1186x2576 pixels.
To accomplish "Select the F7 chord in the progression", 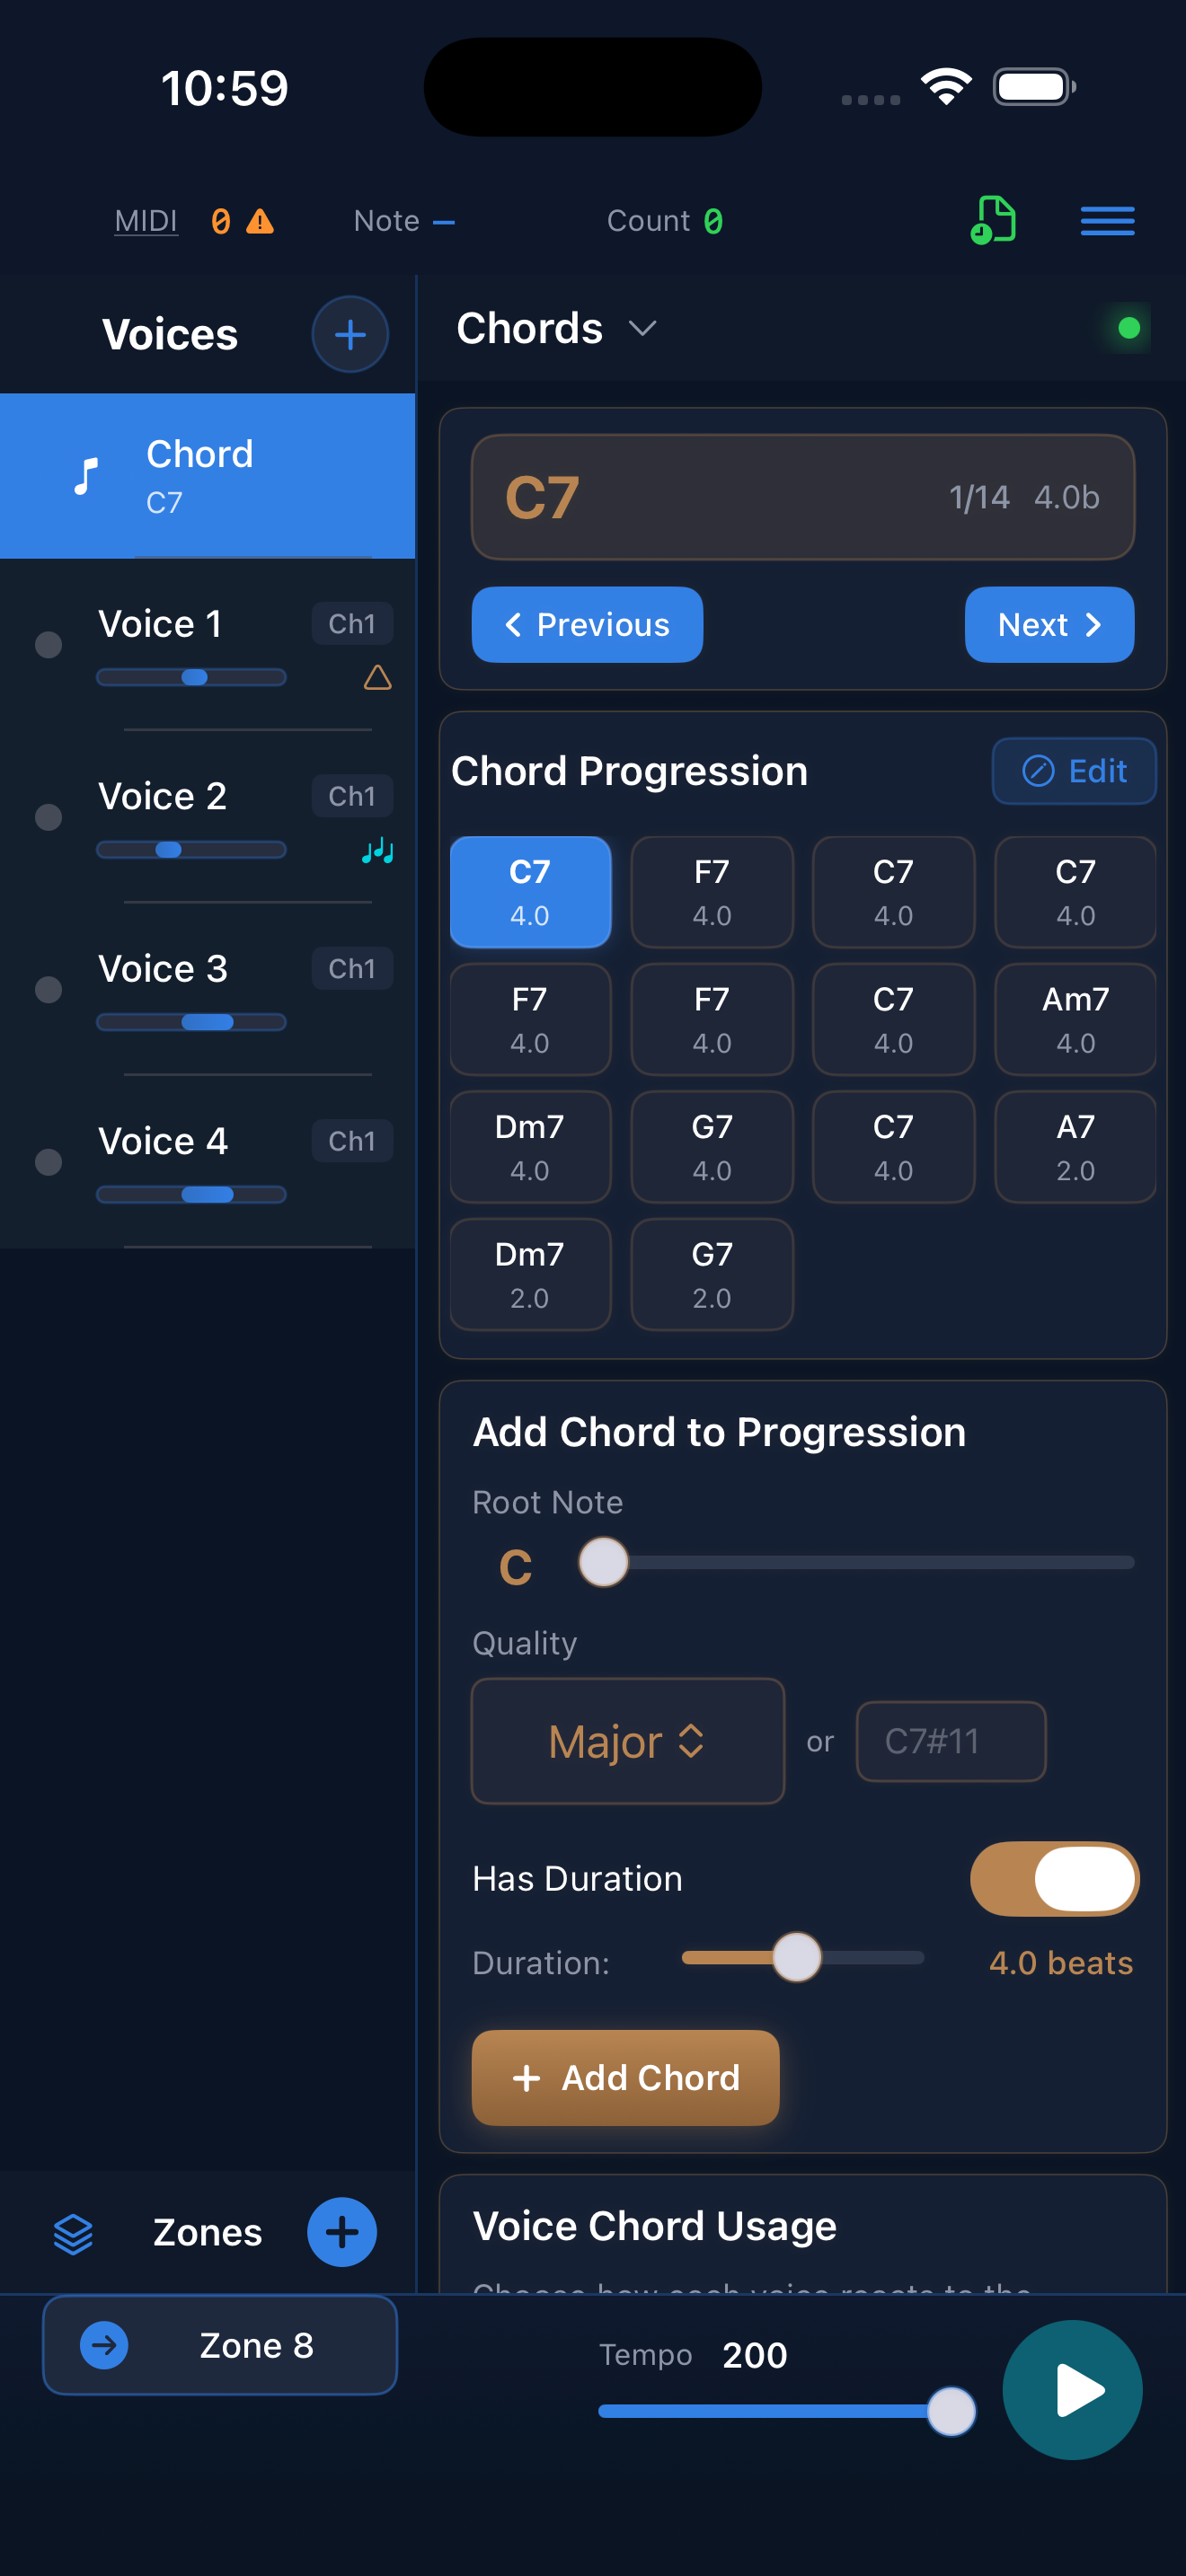I will click(712, 891).
